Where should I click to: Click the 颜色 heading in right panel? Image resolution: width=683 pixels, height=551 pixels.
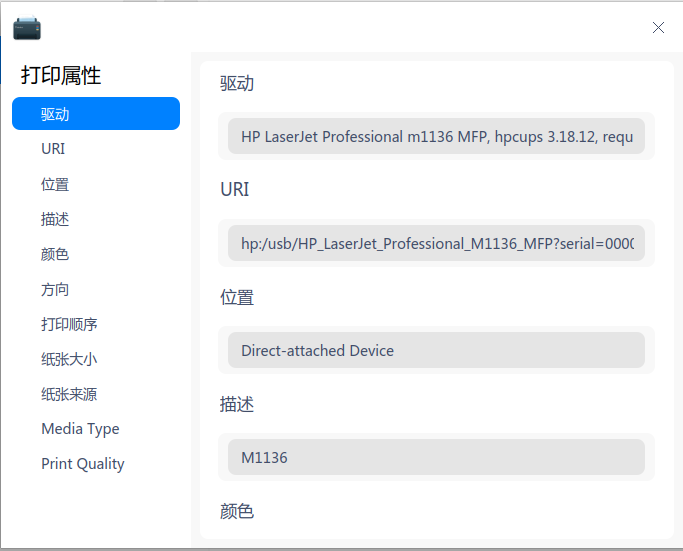click(x=237, y=511)
